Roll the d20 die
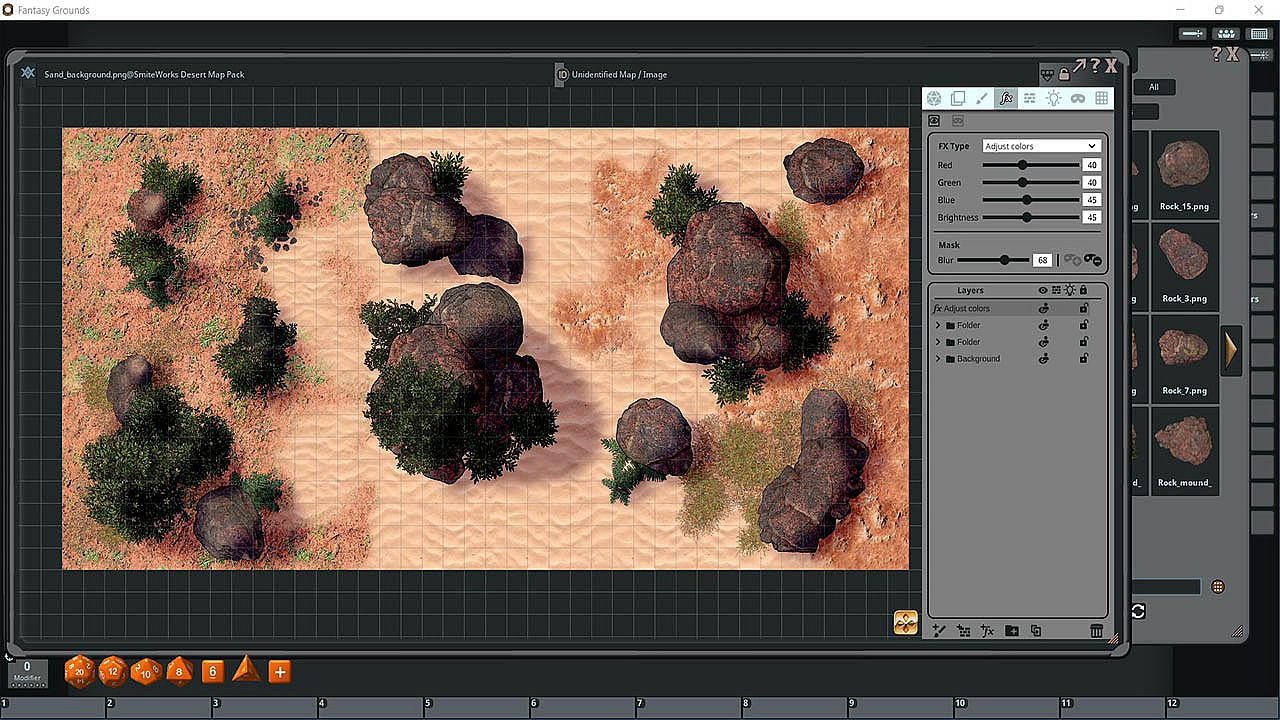The height and width of the screenshot is (720, 1280). coord(79,672)
